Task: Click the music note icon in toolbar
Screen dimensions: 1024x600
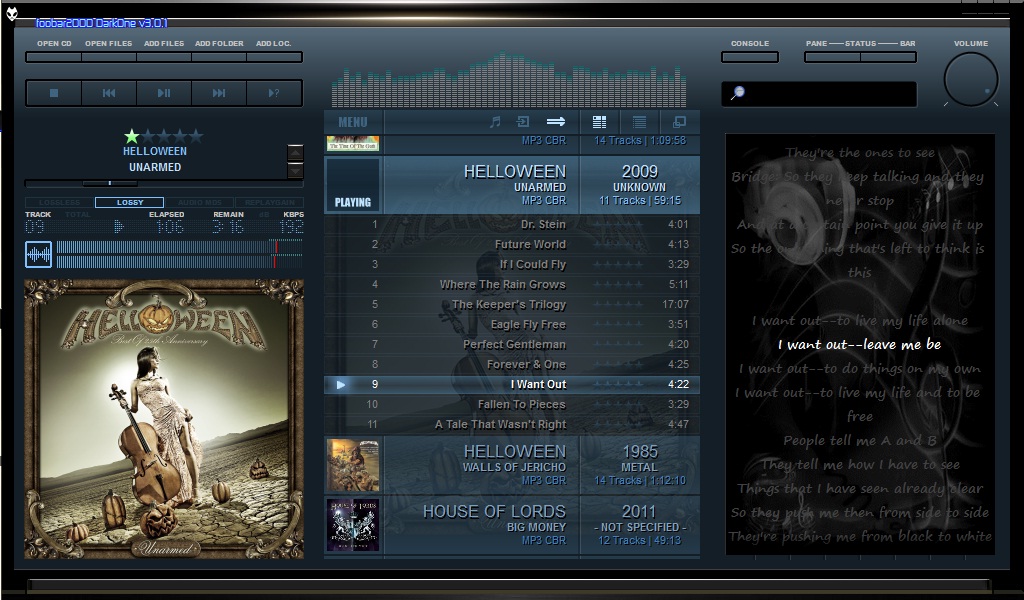Action: coord(495,122)
